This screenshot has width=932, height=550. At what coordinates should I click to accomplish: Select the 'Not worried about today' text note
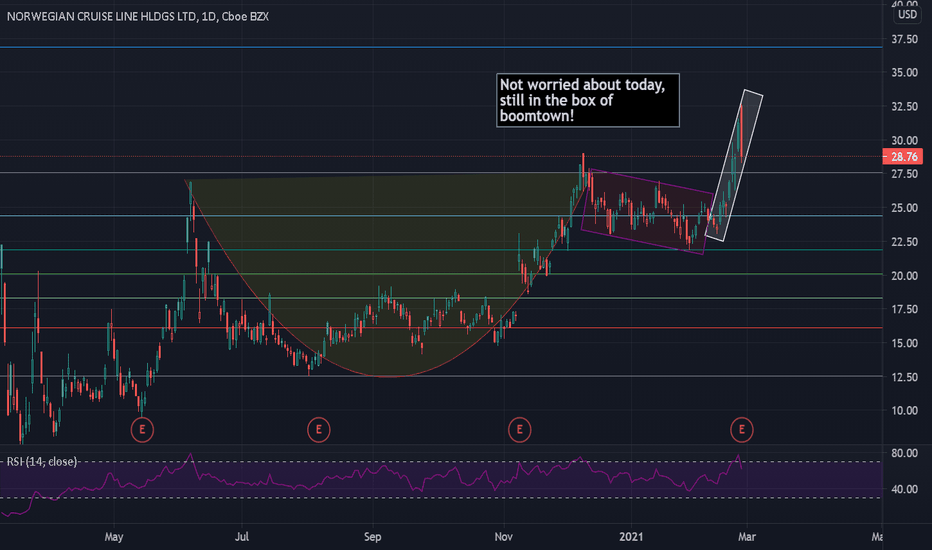tap(588, 100)
